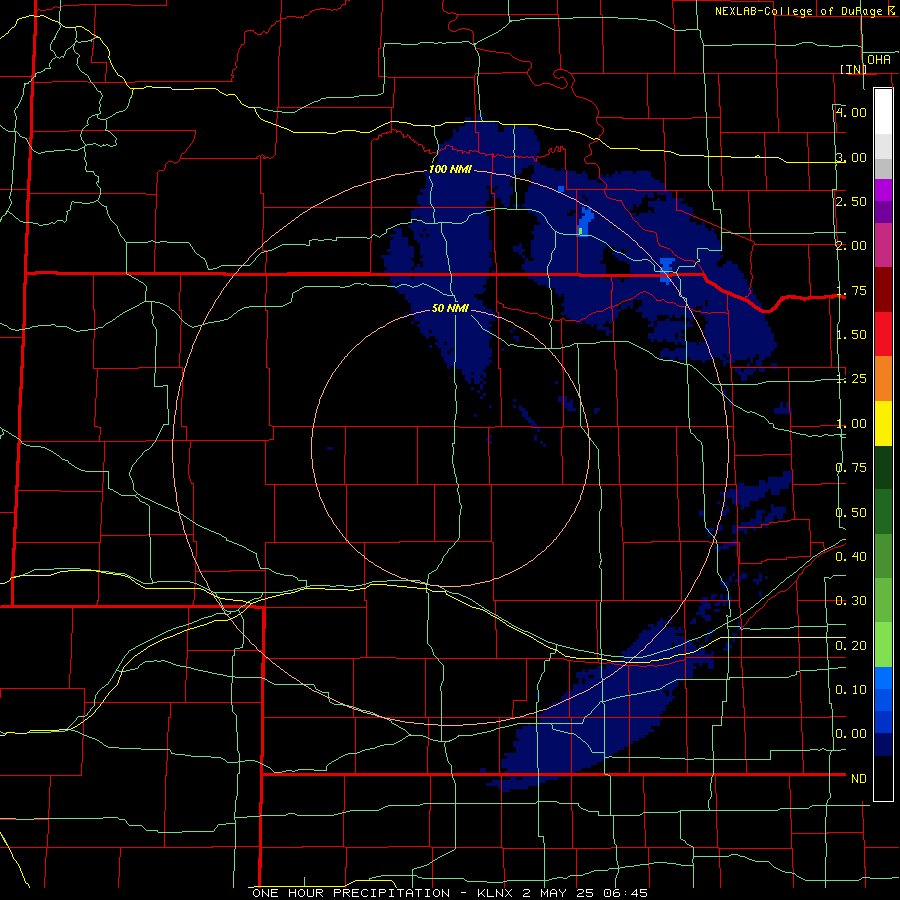Click the ND legend label
900x900 pixels.
click(859, 779)
